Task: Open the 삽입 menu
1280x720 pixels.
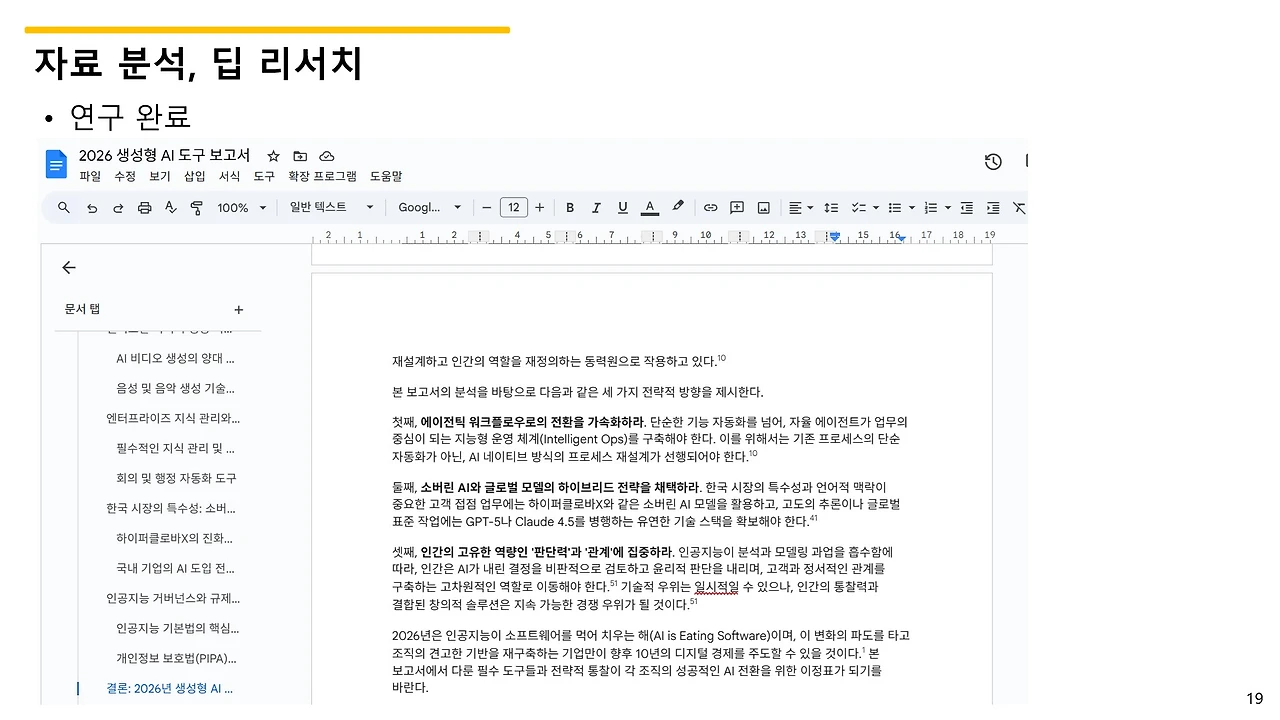Action: pyautogui.click(x=193, y=176)
